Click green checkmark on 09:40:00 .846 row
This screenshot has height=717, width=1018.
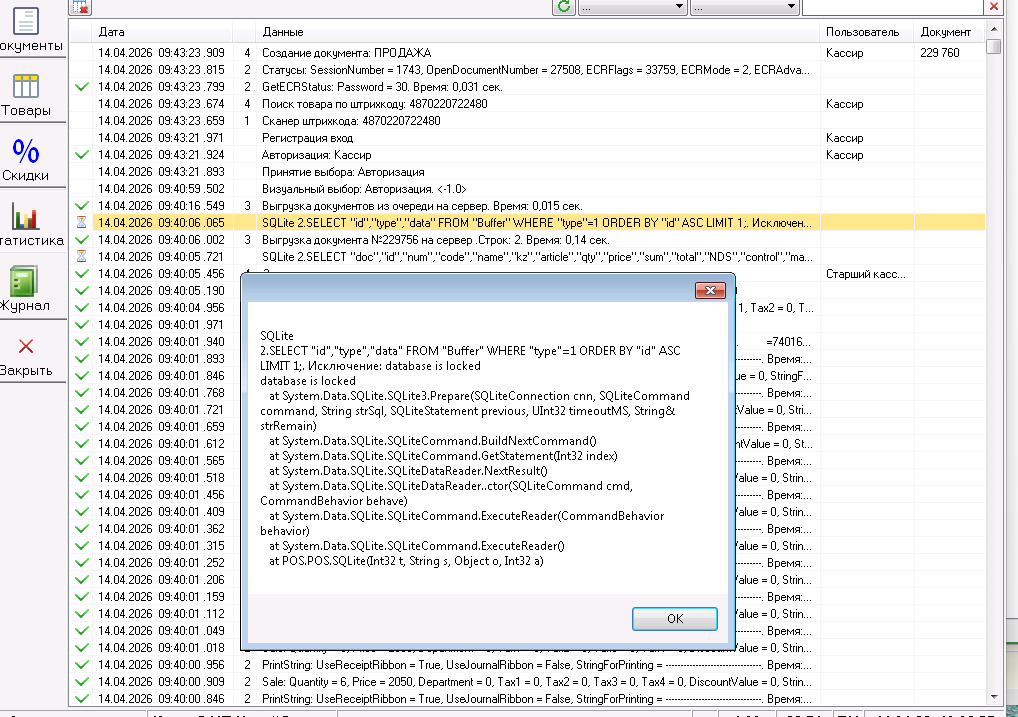point(82,699)
